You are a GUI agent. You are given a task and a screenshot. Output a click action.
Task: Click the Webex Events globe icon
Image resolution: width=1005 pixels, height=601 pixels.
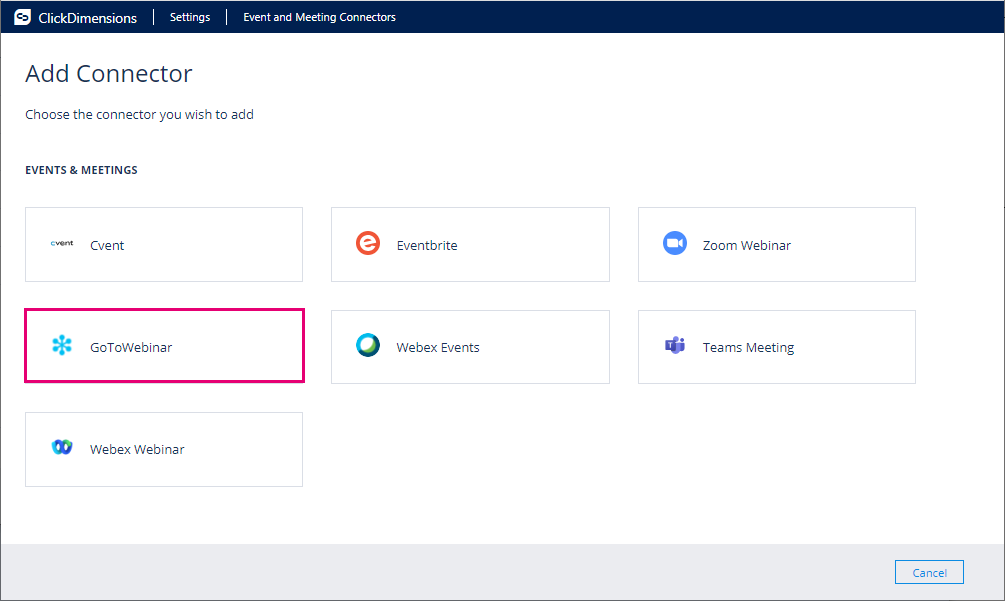tap(368, 345)
